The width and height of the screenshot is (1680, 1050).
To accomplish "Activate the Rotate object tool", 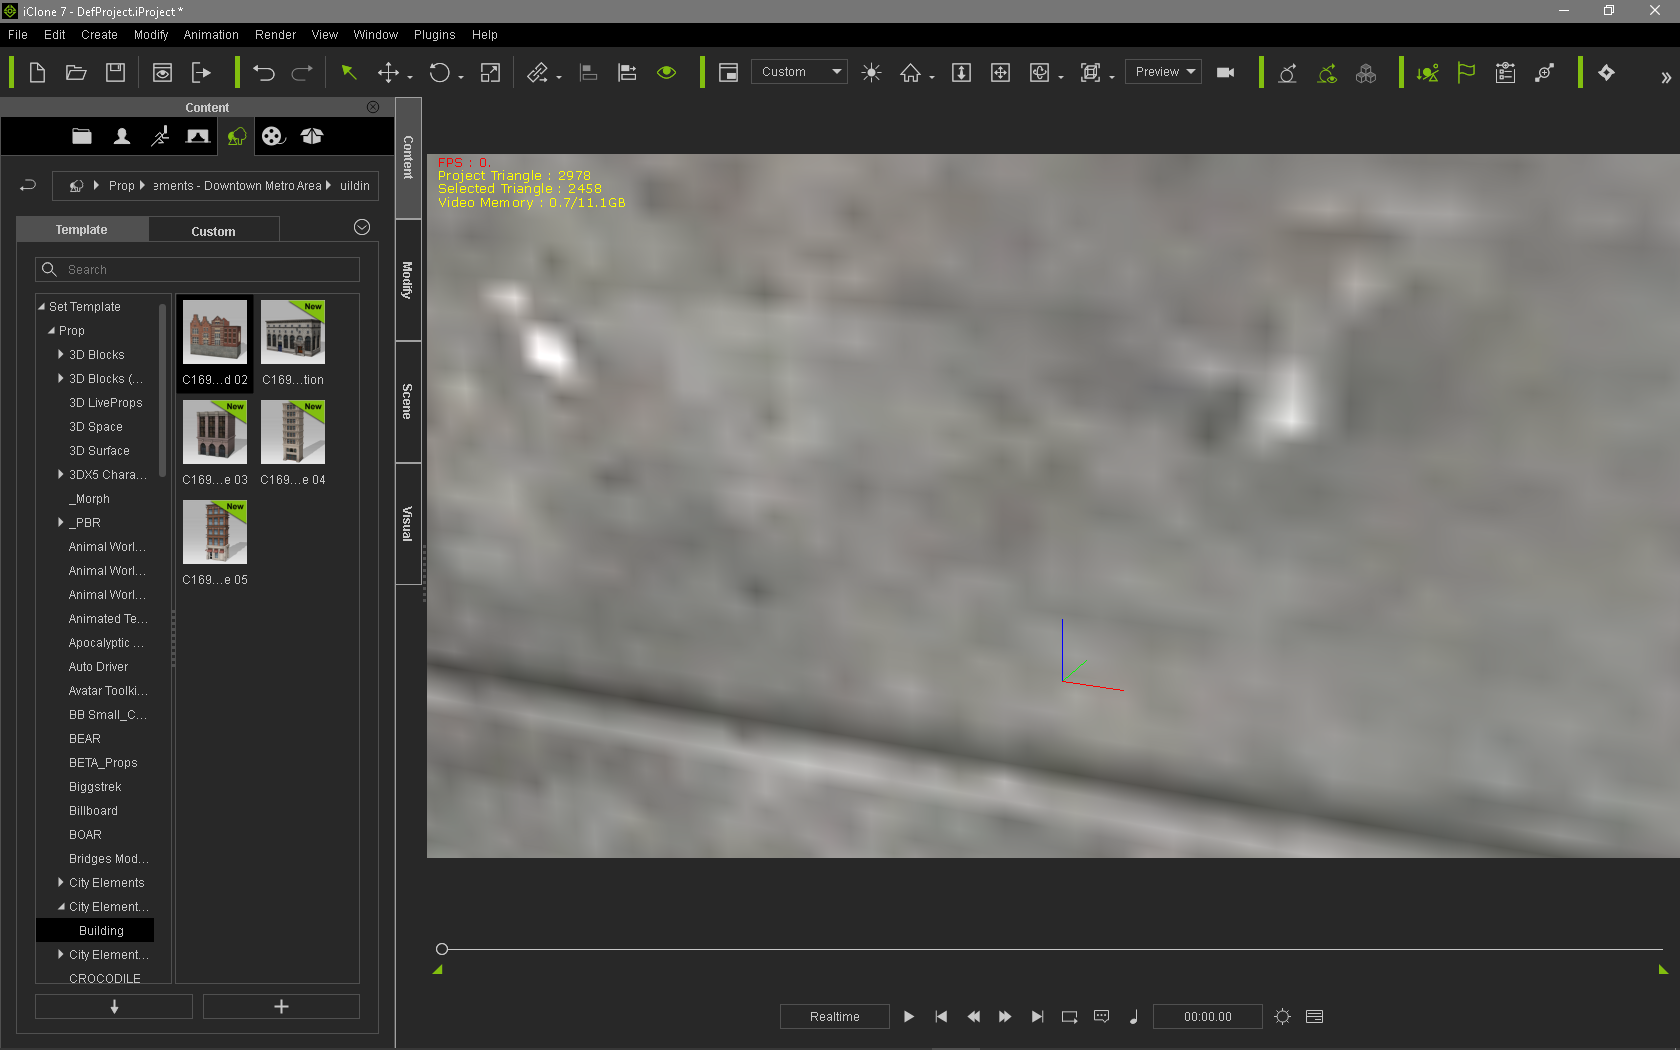I will click(439, 73).
